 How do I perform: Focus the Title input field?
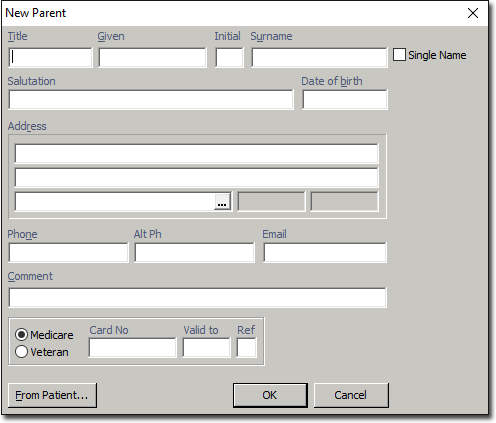coord(50,58)
